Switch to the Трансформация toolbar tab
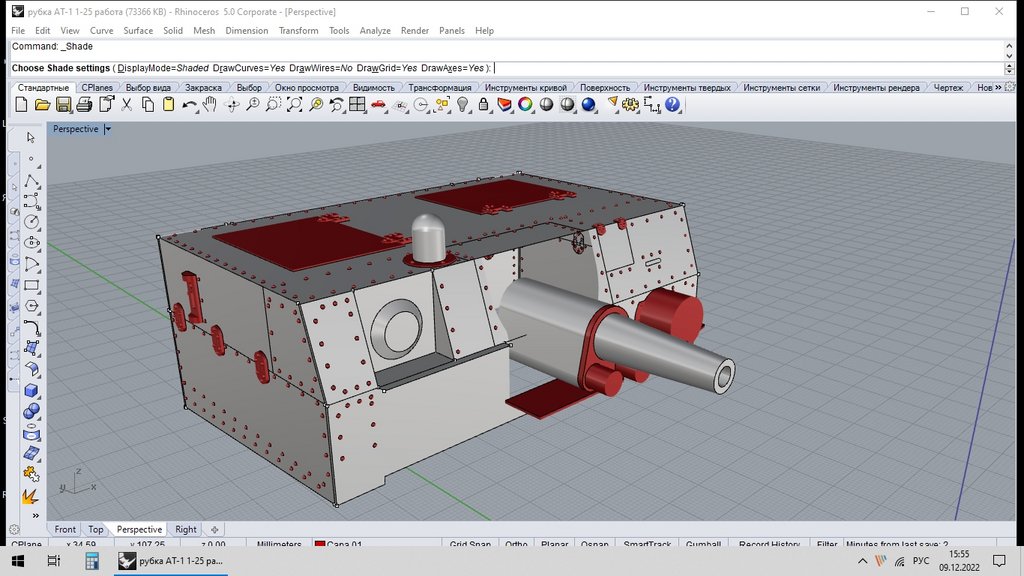Image resolution: width=1024 pixels, height=576 pixels. 440,88
